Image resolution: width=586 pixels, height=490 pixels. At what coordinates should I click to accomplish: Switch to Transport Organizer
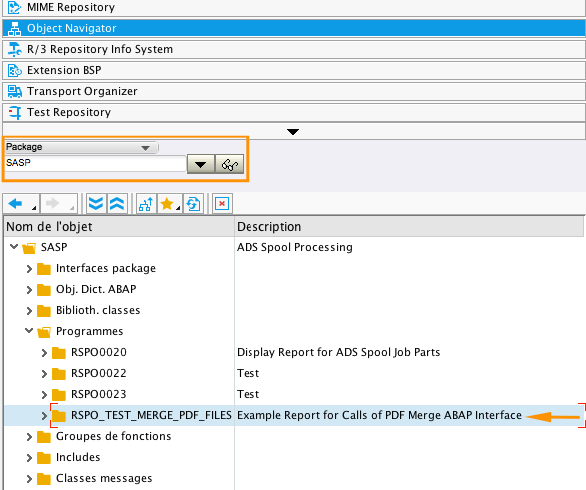coord(294,91)
